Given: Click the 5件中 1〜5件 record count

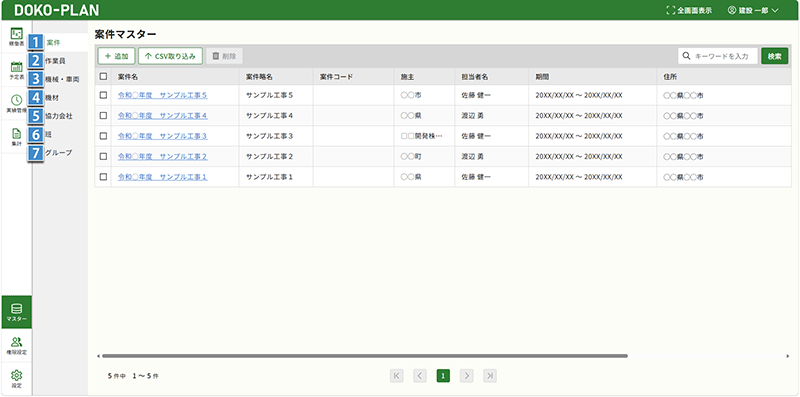Looking at the screenshot, I should click(133, 376).
